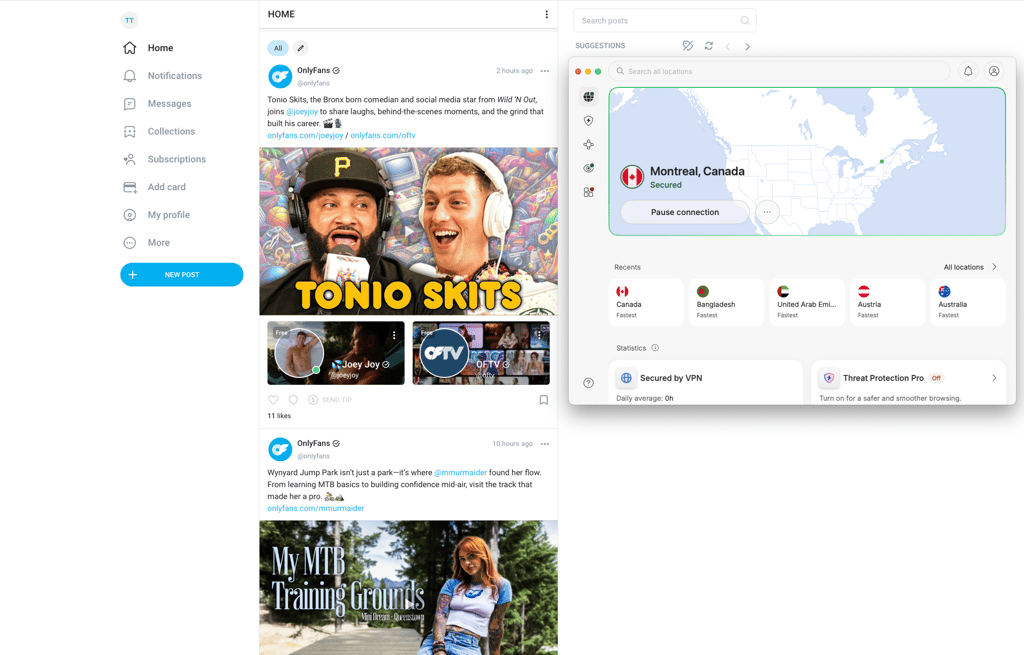
Task: Like the Tonio Skits post with heart icon
Action: pos(274,400)
